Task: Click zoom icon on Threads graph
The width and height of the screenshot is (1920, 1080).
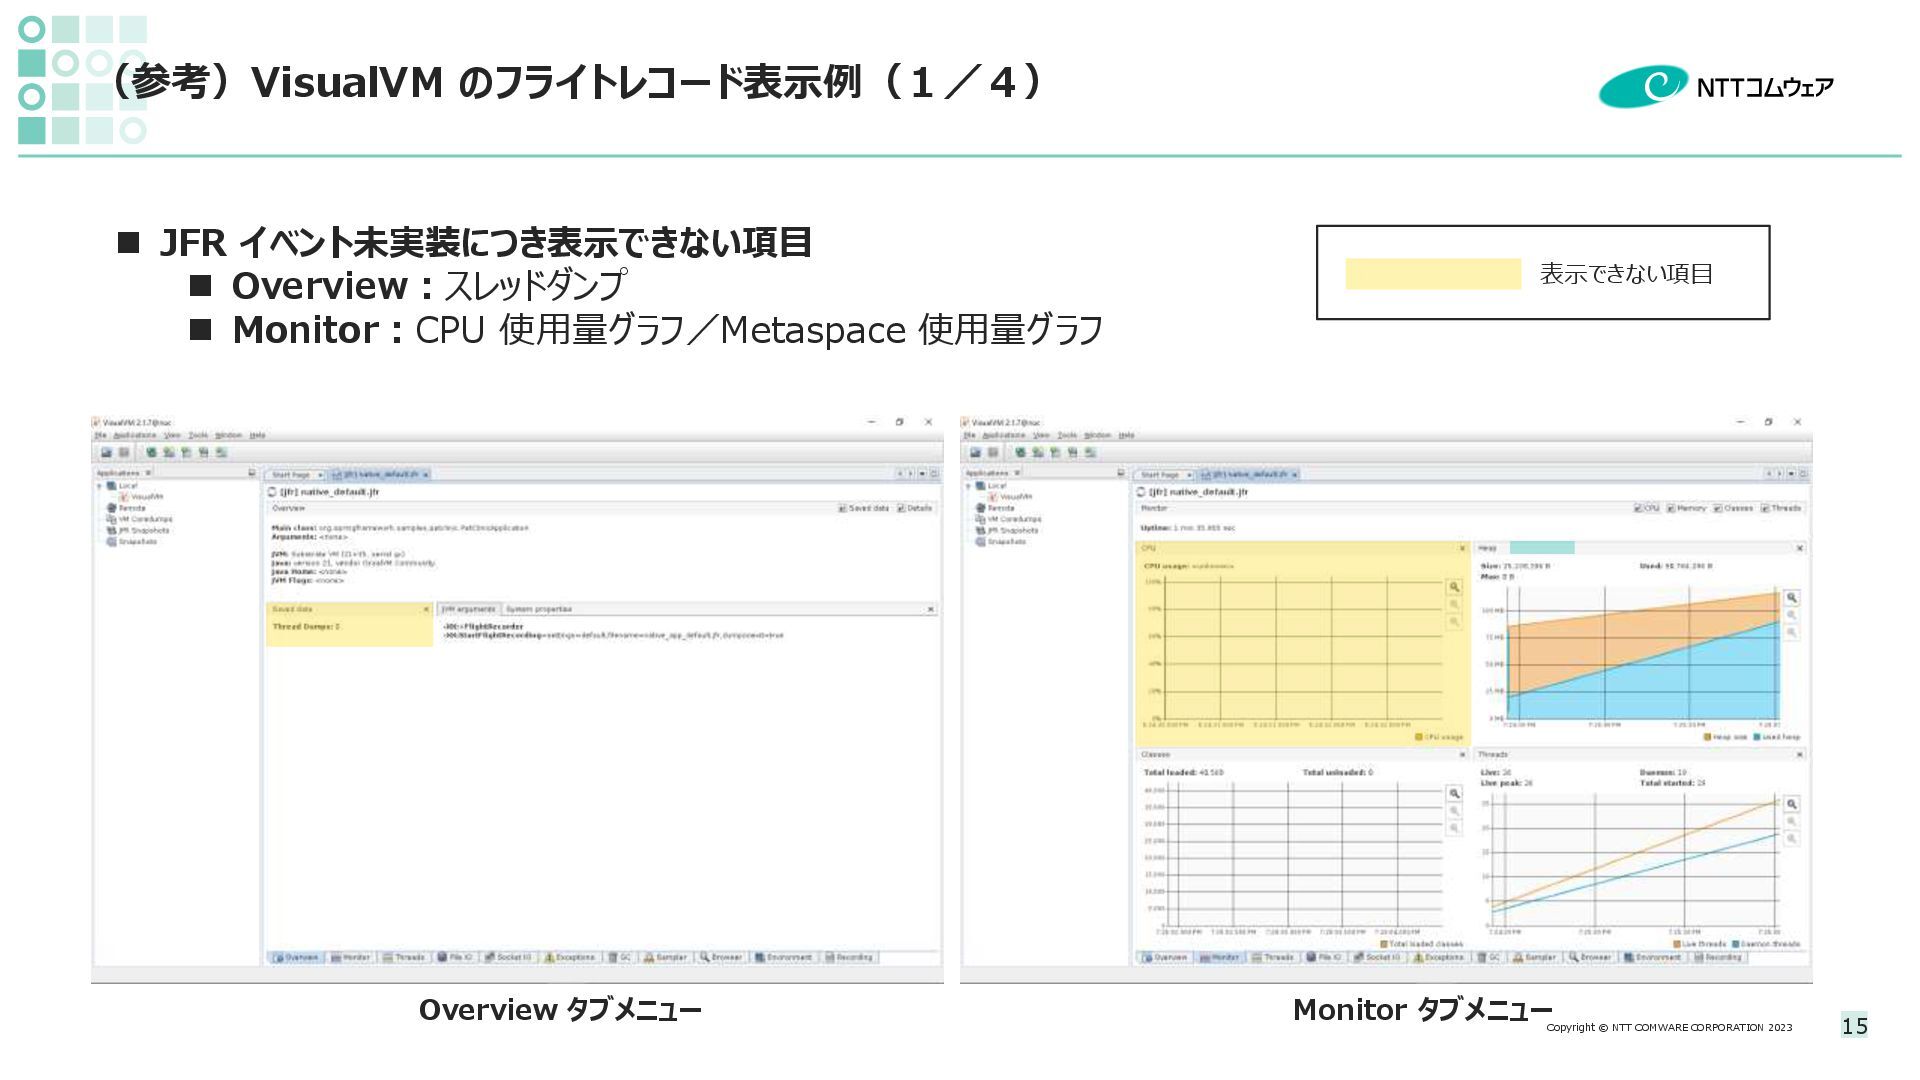Action: point(1792,804)
